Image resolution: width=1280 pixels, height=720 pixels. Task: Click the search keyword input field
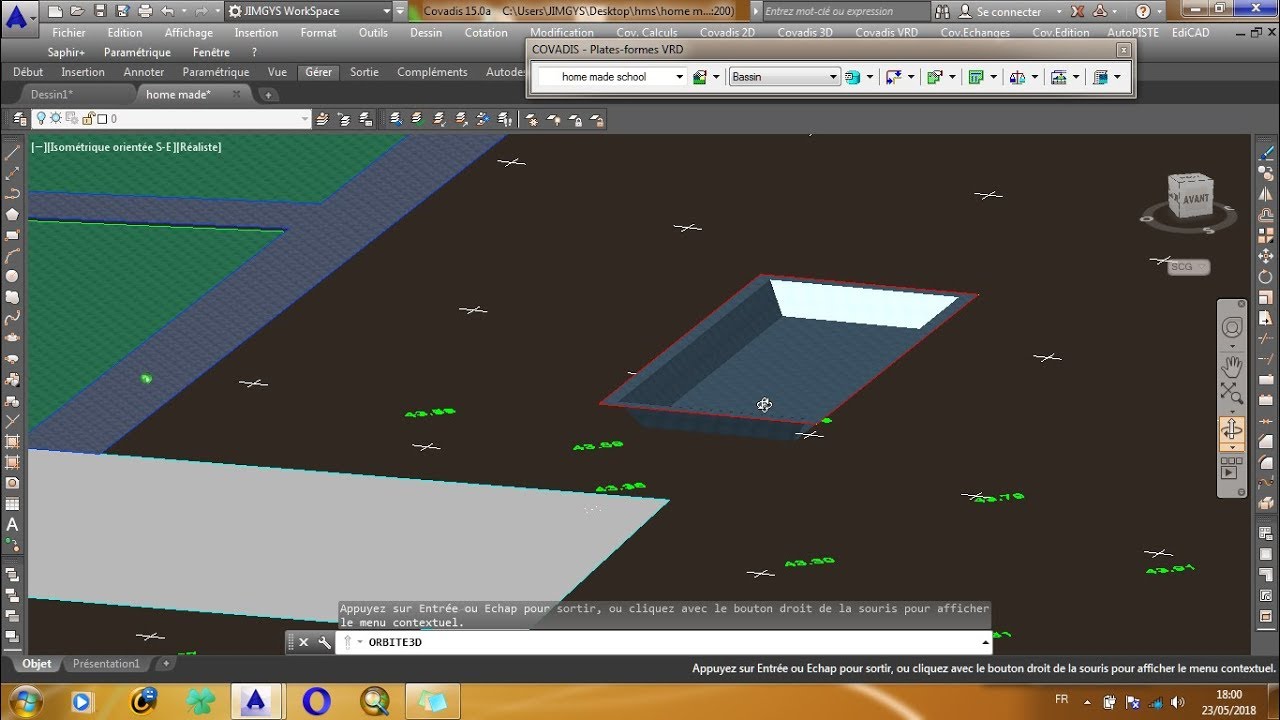pyautogui.click(x=846, y=11)
